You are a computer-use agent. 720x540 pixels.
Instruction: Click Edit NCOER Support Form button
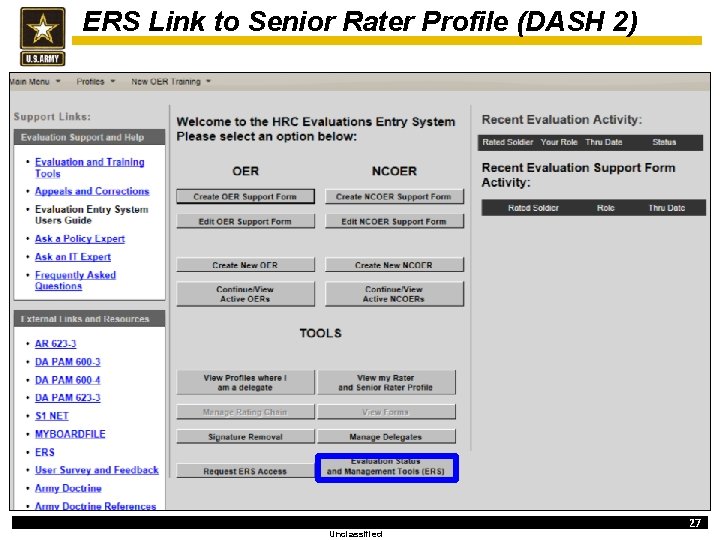tap(394, 221)
